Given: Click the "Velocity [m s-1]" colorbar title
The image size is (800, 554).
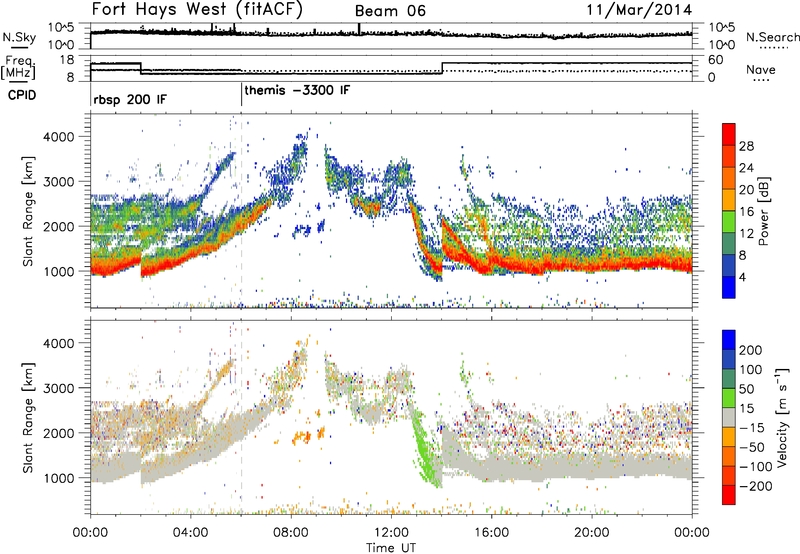Looking at the screenshot, I should pos(782,417).
